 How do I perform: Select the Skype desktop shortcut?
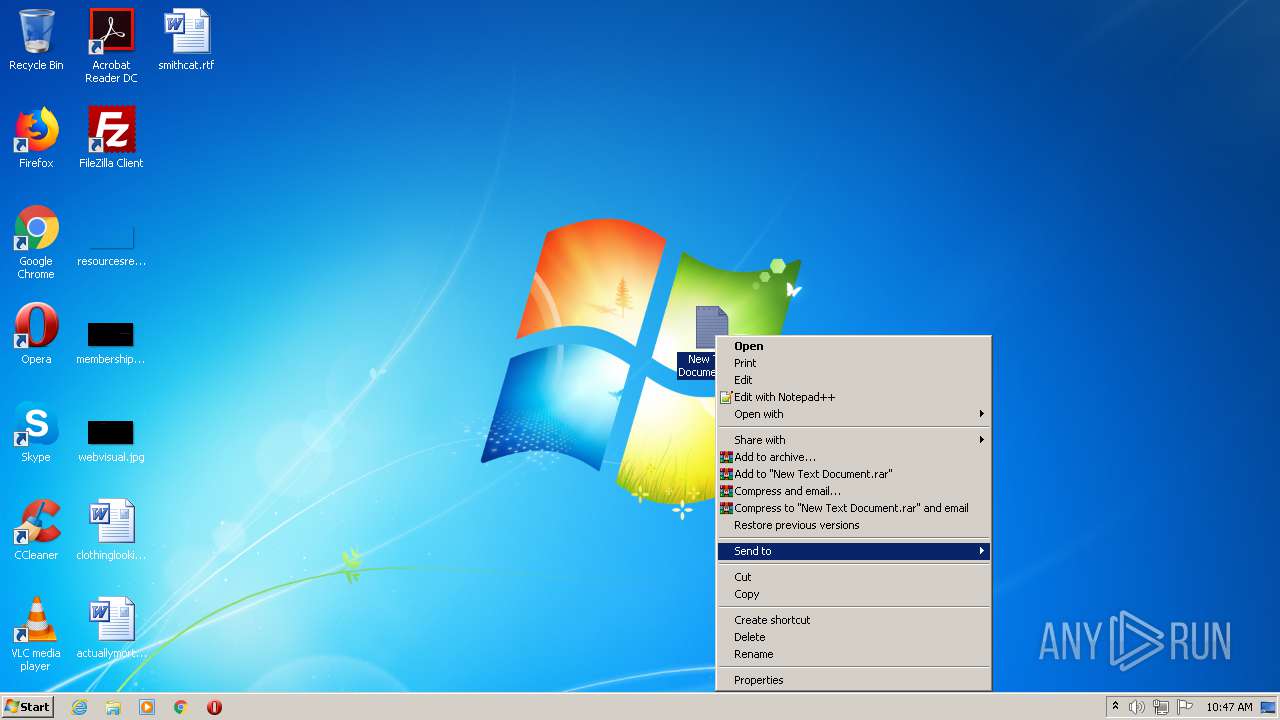36,432
